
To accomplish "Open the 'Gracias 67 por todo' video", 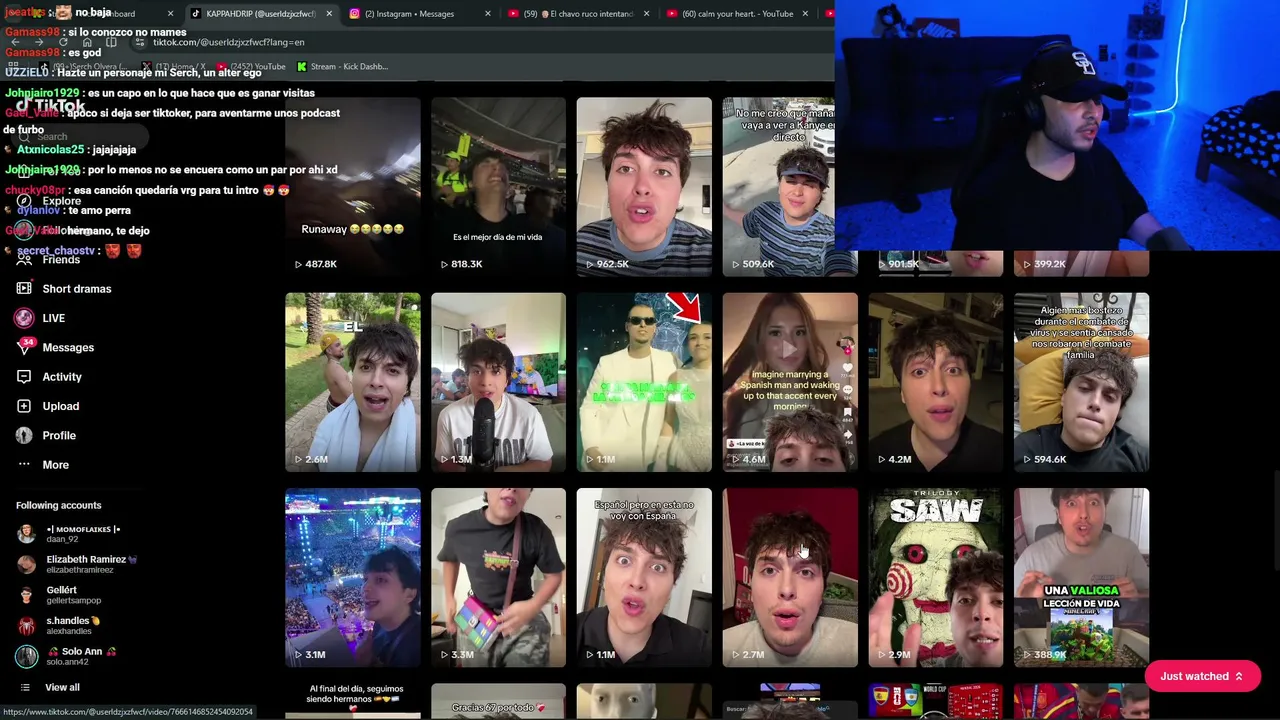I will point(498,701).
